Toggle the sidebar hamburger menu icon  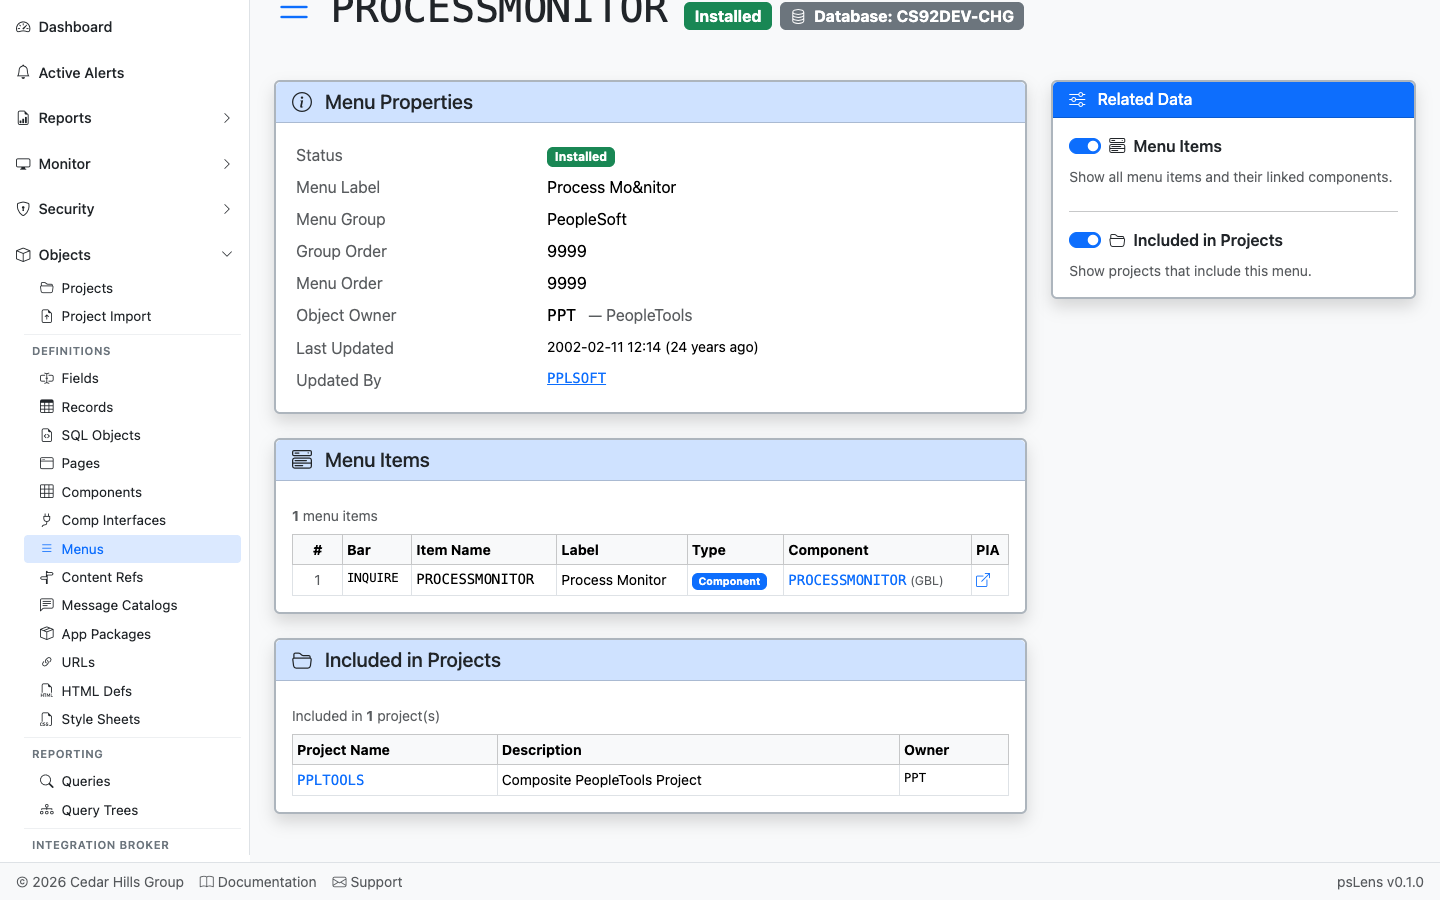coord(293,12)
